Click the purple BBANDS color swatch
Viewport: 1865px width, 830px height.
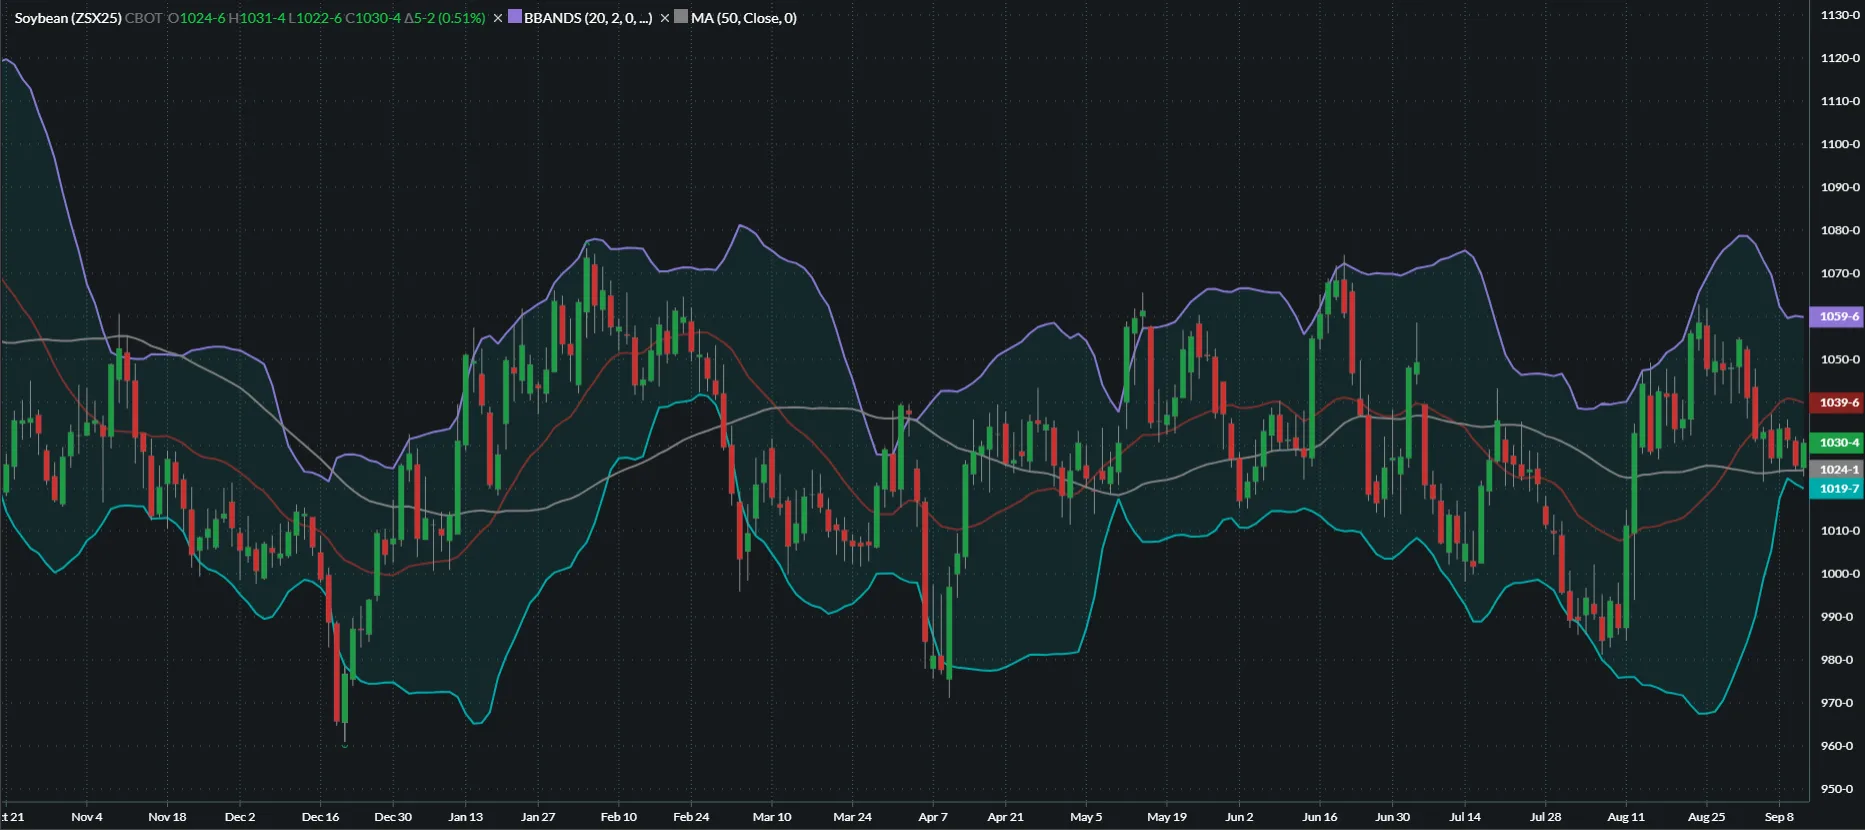coord(515,17)
